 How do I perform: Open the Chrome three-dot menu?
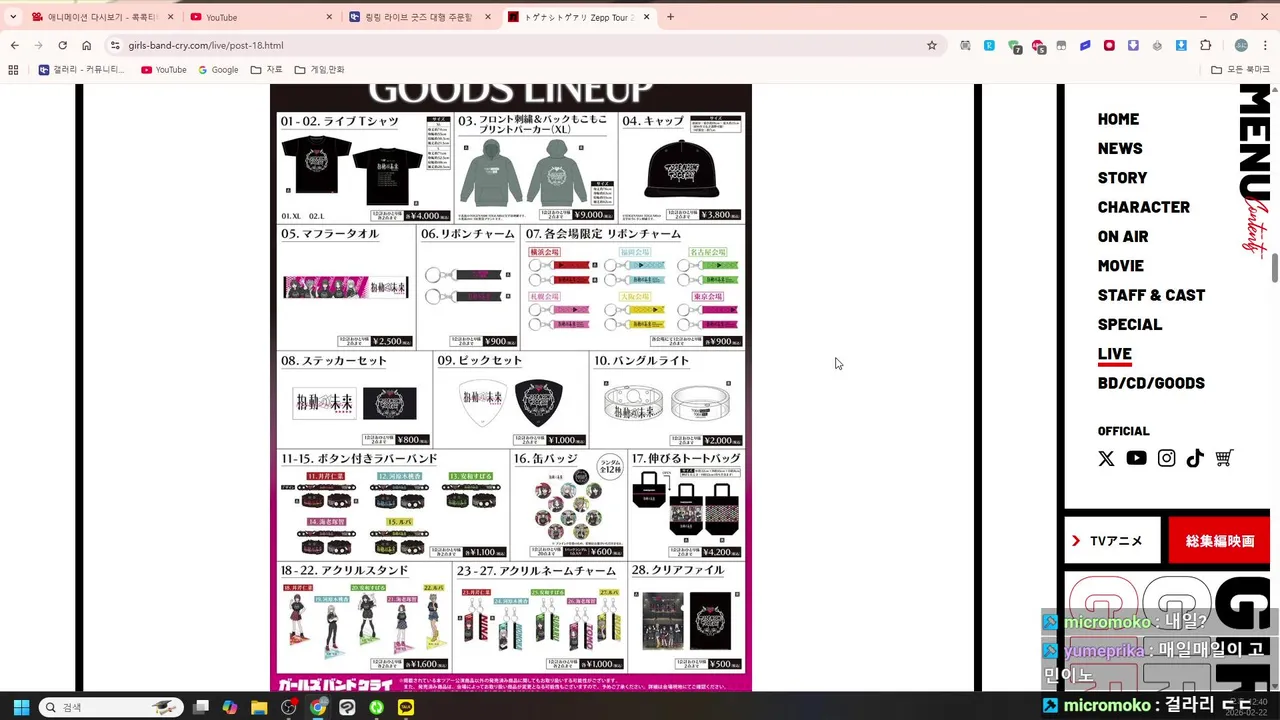(x=1266, y=45)
